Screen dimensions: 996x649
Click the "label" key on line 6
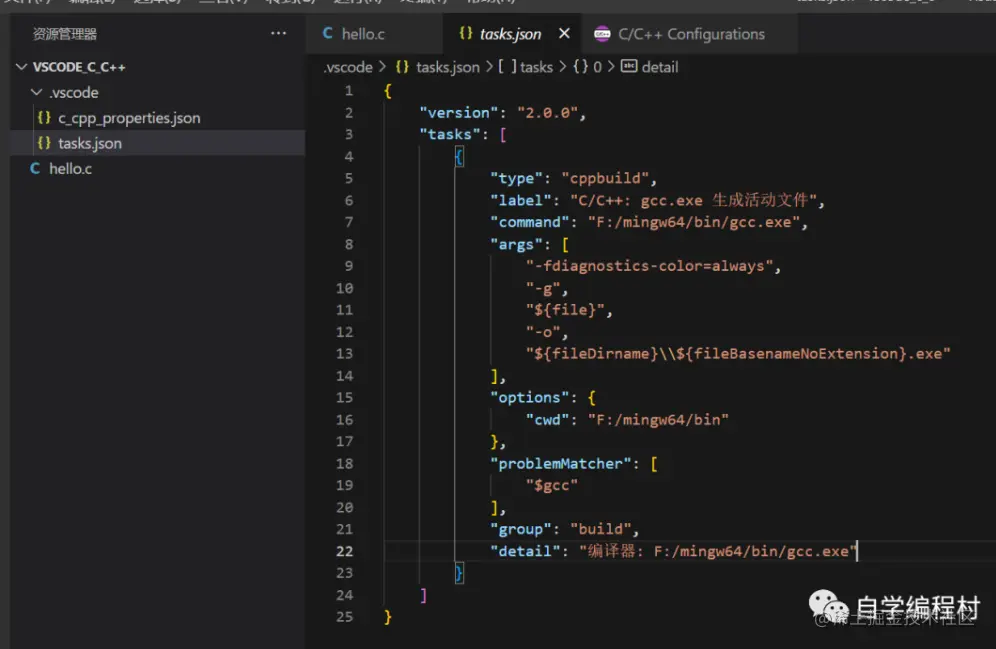coord(520,200)
